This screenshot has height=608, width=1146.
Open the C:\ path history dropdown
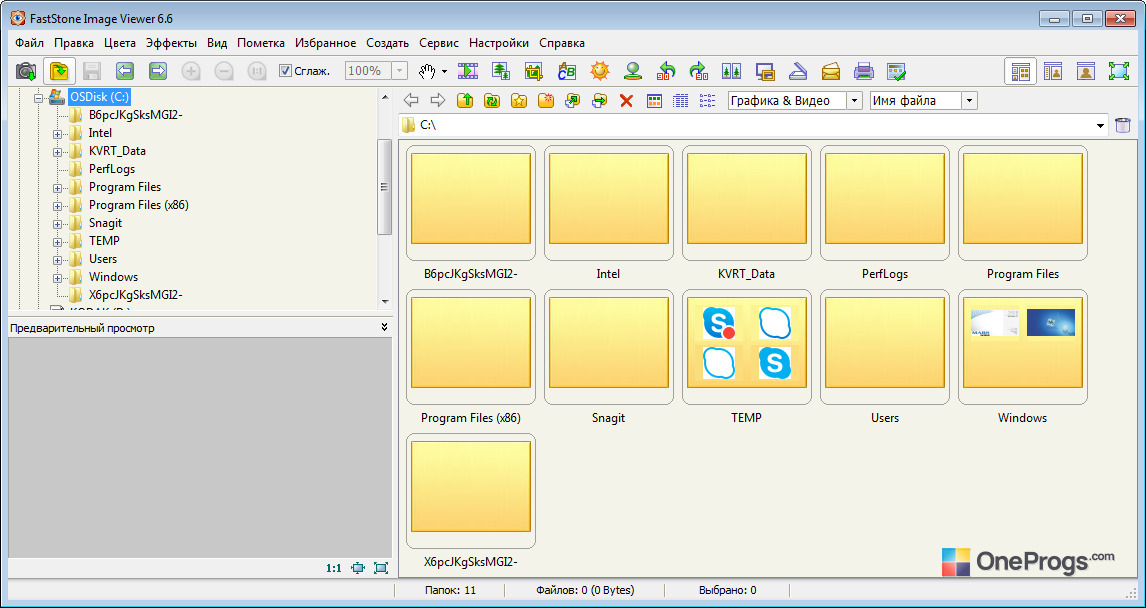[1101, 126]
